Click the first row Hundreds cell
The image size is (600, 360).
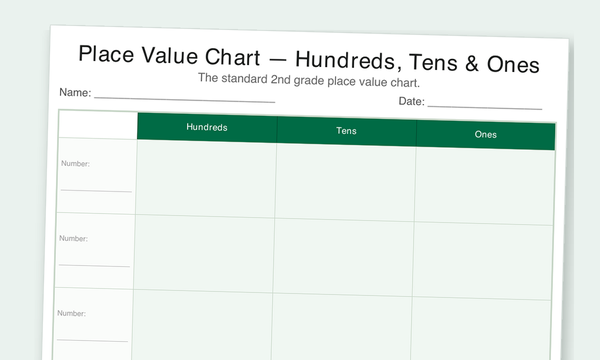[x=206, y=179]
